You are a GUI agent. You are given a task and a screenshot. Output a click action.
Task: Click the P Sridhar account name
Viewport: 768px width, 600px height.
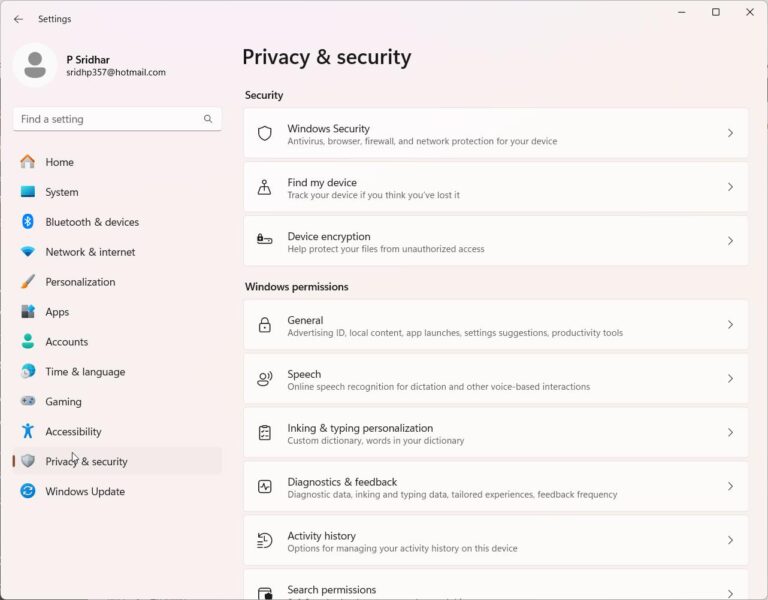[88, 60]
